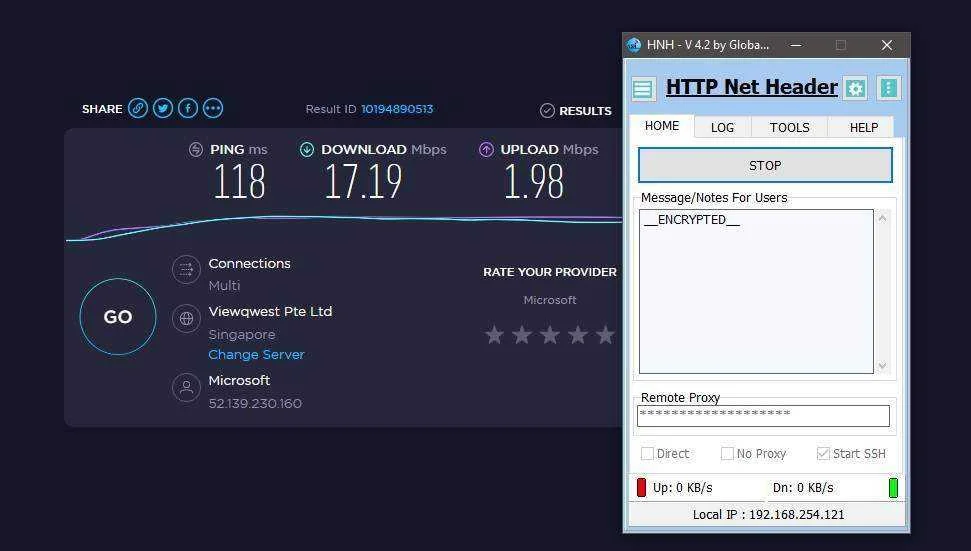Click Microsoft under Rate Your Provider
The height and width of the screenshot is (551, 971).
(x=550, y=300)
